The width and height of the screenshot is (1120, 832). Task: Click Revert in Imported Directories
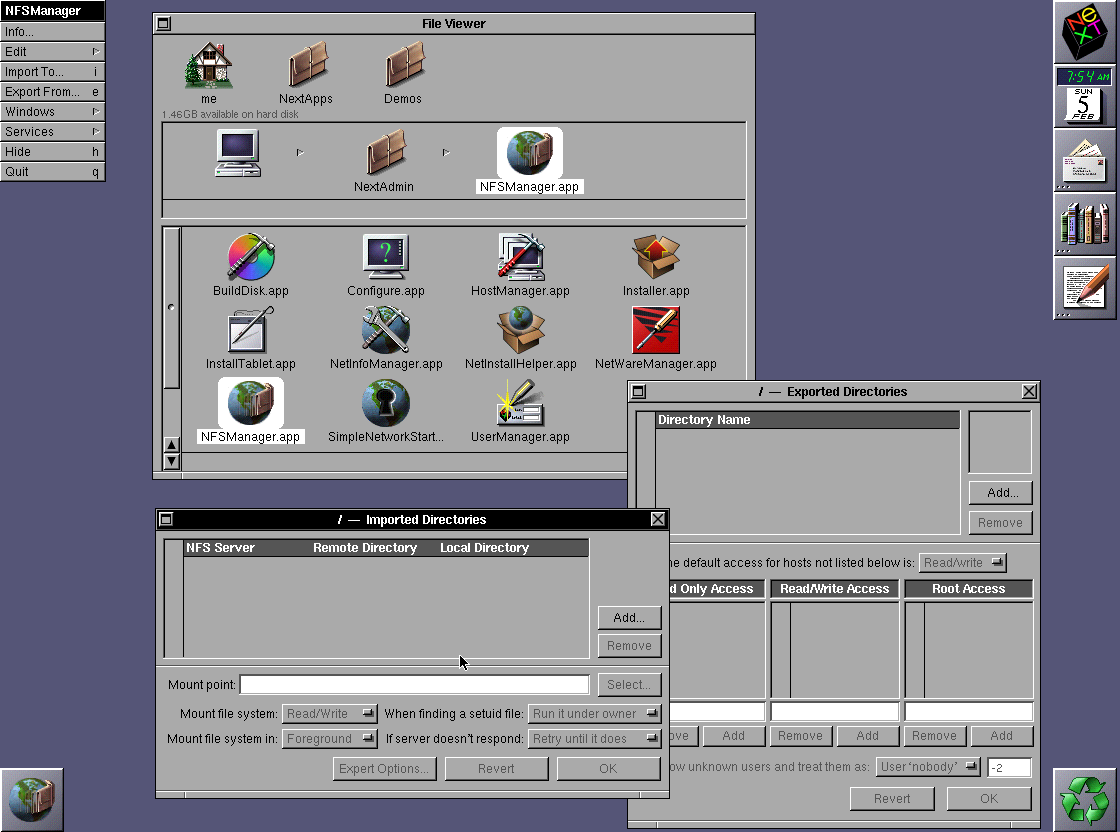[496, 768]
